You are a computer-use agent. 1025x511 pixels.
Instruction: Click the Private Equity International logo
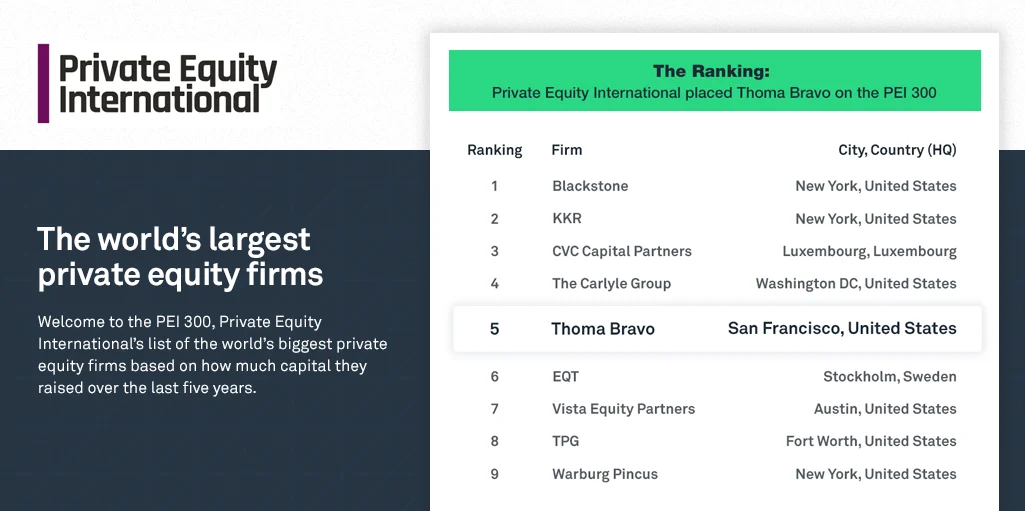(x=158, y=84)
